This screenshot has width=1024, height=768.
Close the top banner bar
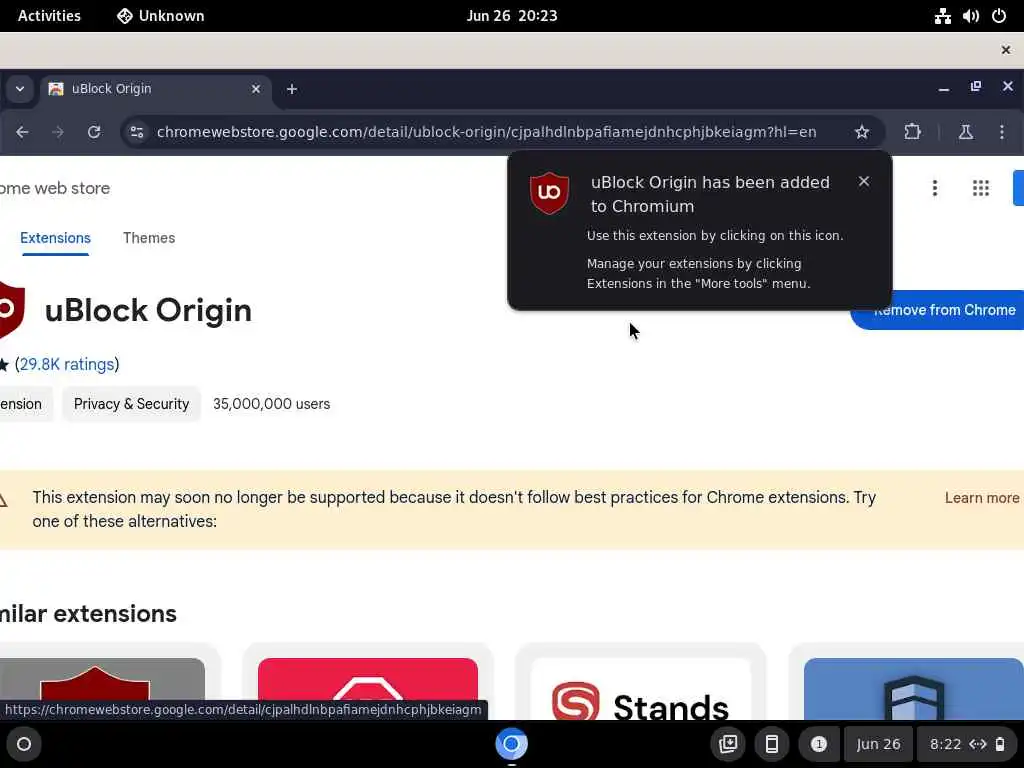click(1006, 50)
